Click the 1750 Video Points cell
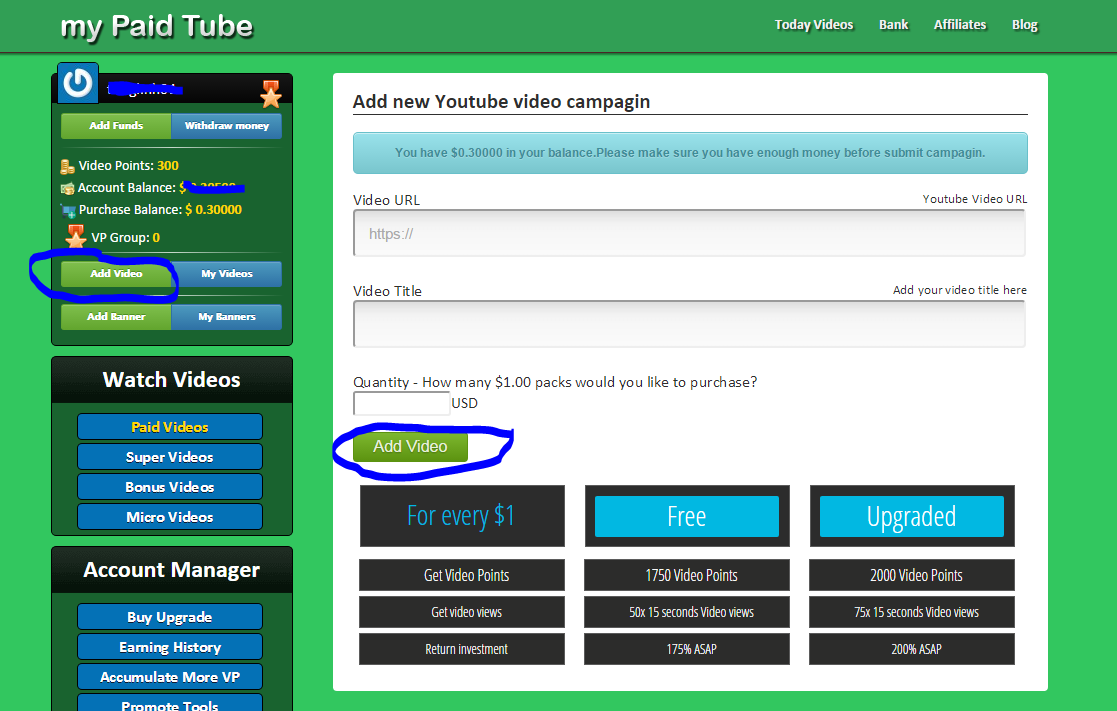 687,575
